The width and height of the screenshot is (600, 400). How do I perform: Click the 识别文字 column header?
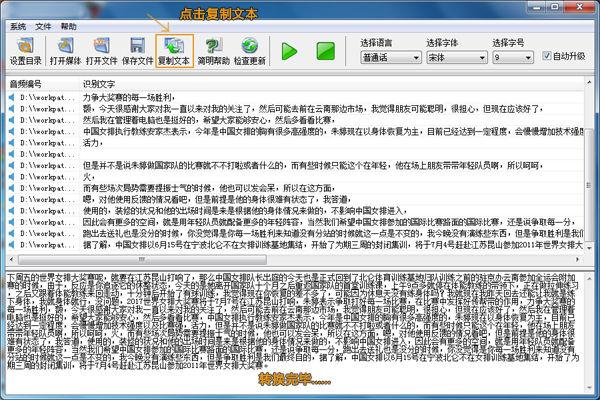(x=331, y=84)
